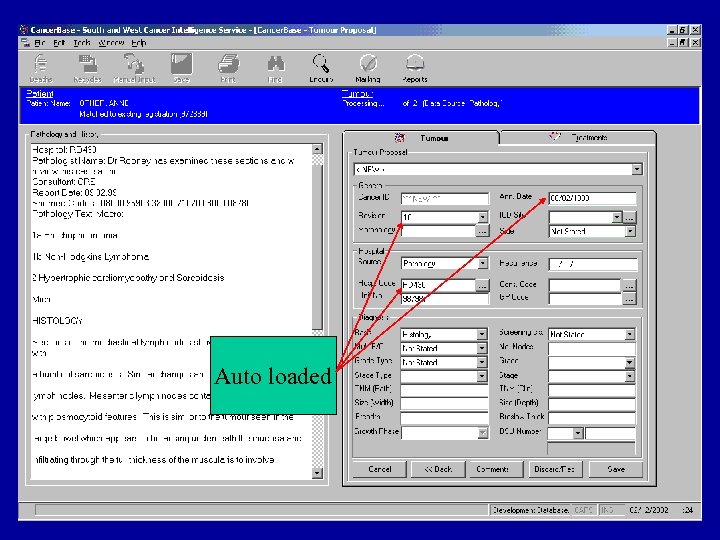Click Development Database in status bar

point(531,510)
